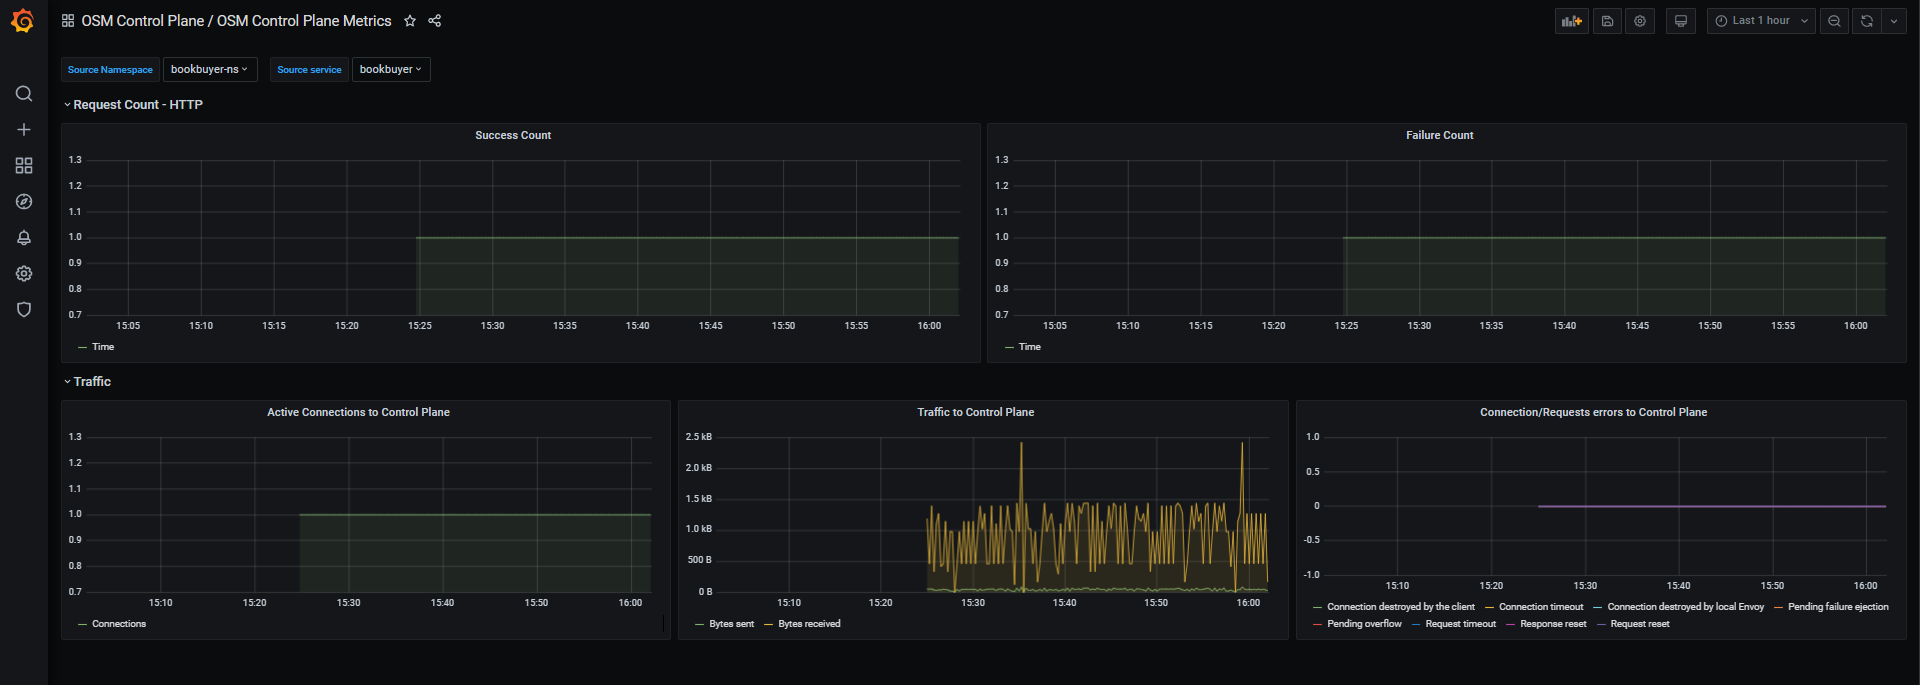Click the Create plus icon in sidebar
This screenshot has width=1920, height=685.
[x=24, y=130]
